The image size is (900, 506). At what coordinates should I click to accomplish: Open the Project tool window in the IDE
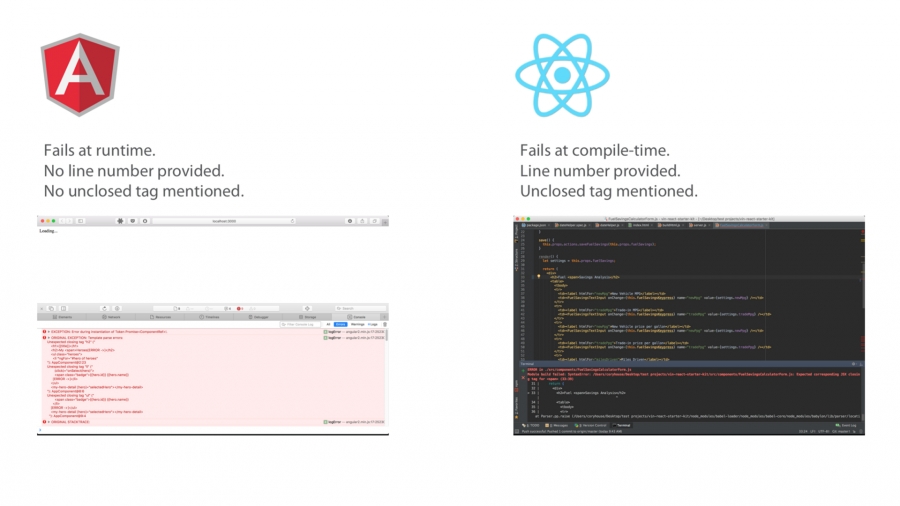pos(516,231)
